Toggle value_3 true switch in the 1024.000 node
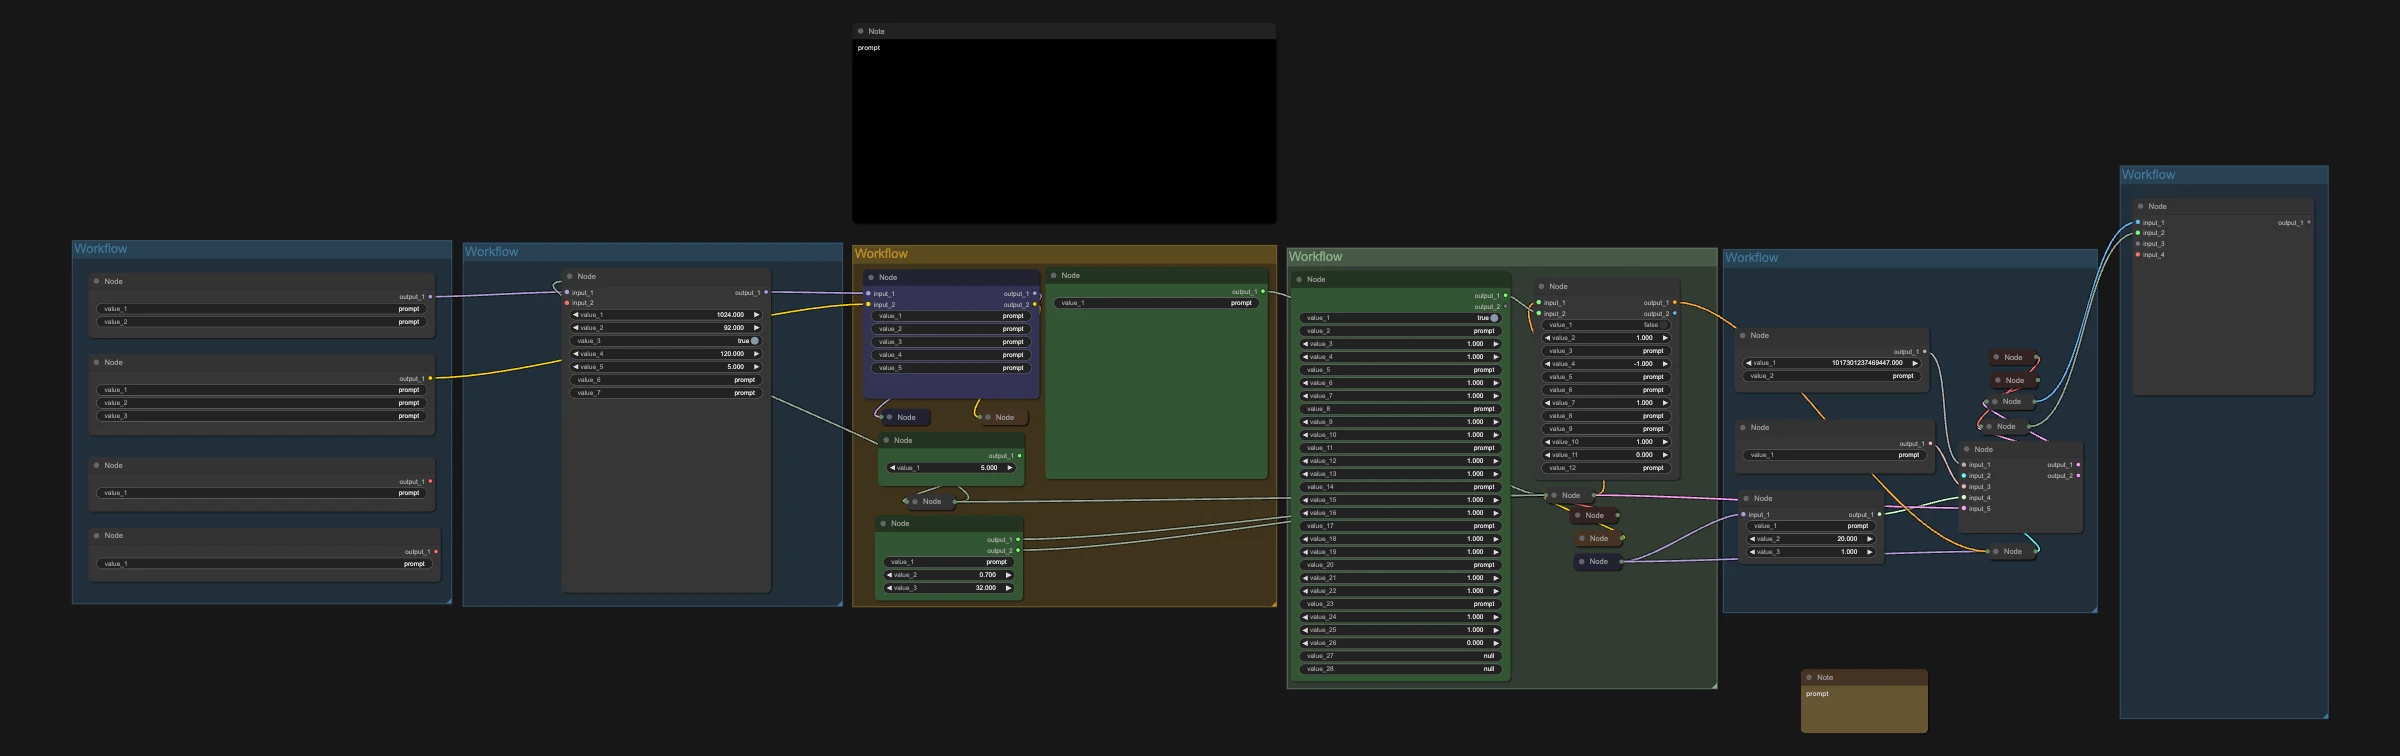 pos(754,341)
